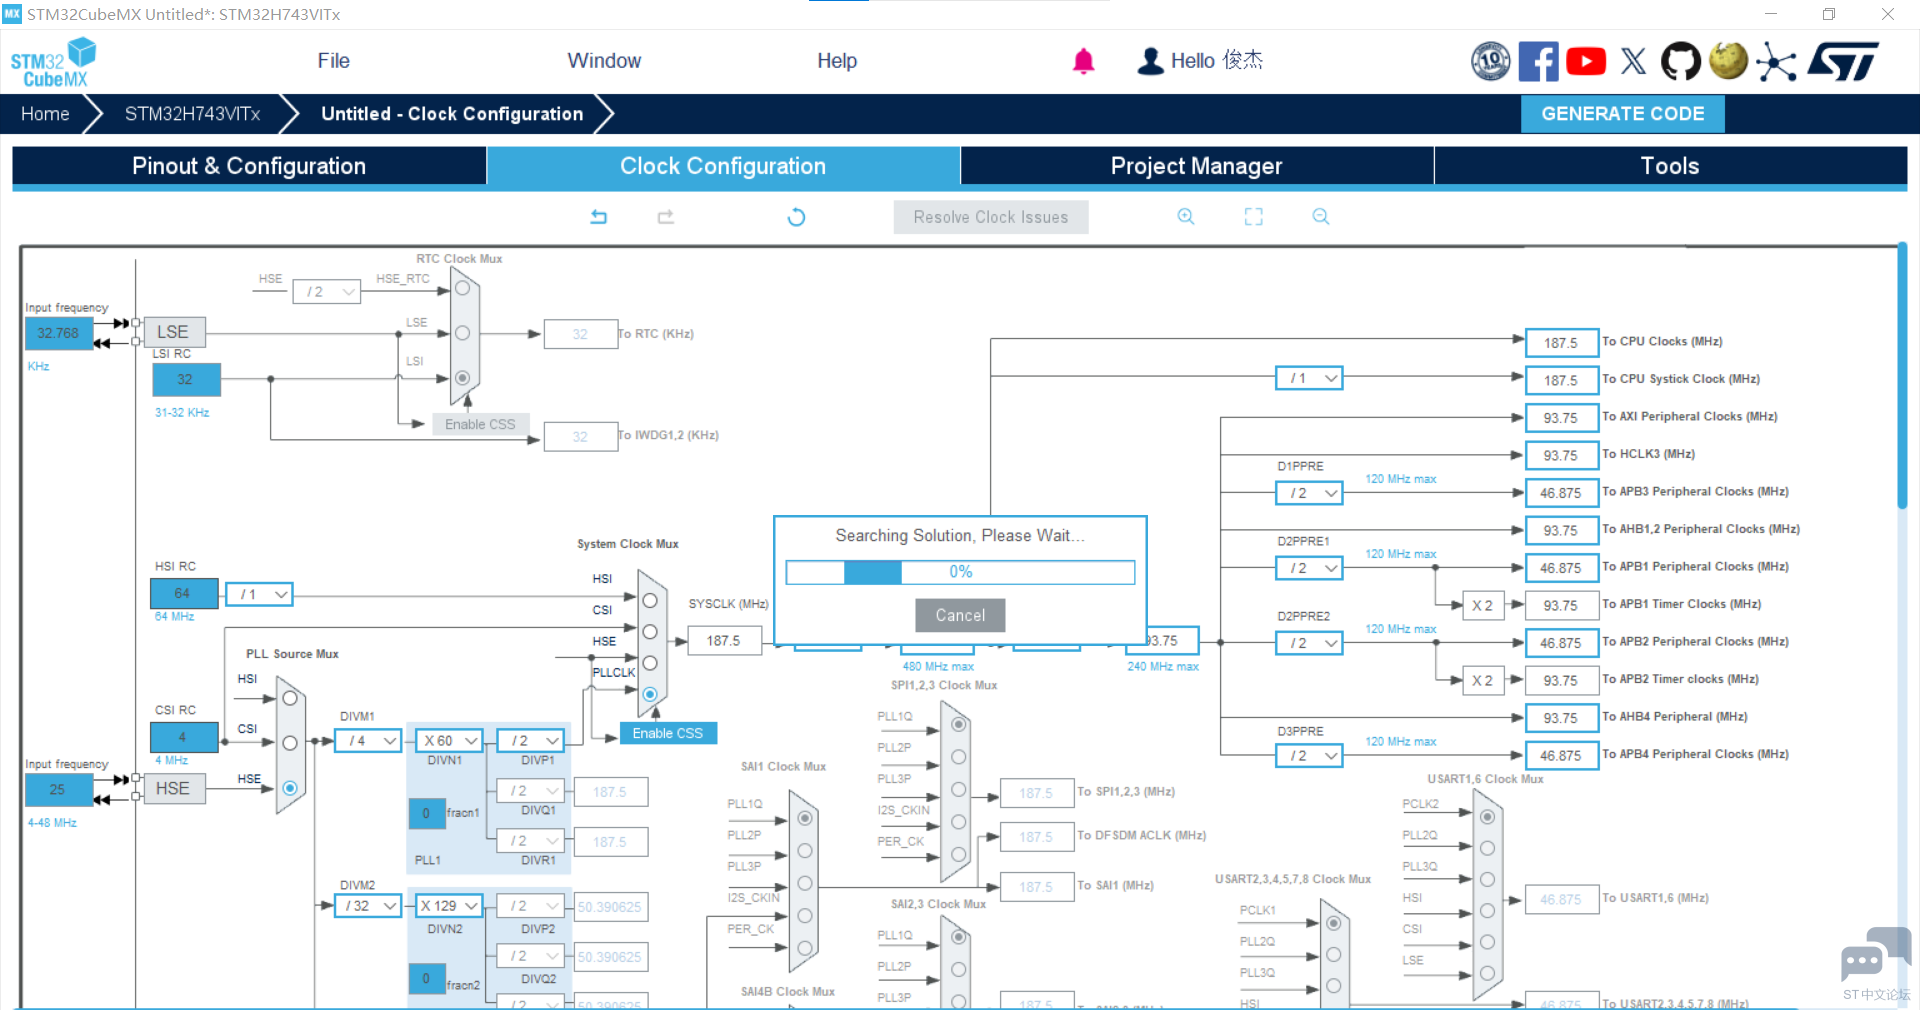Open the CPU Systick /1 divider dropdown

1309,378
